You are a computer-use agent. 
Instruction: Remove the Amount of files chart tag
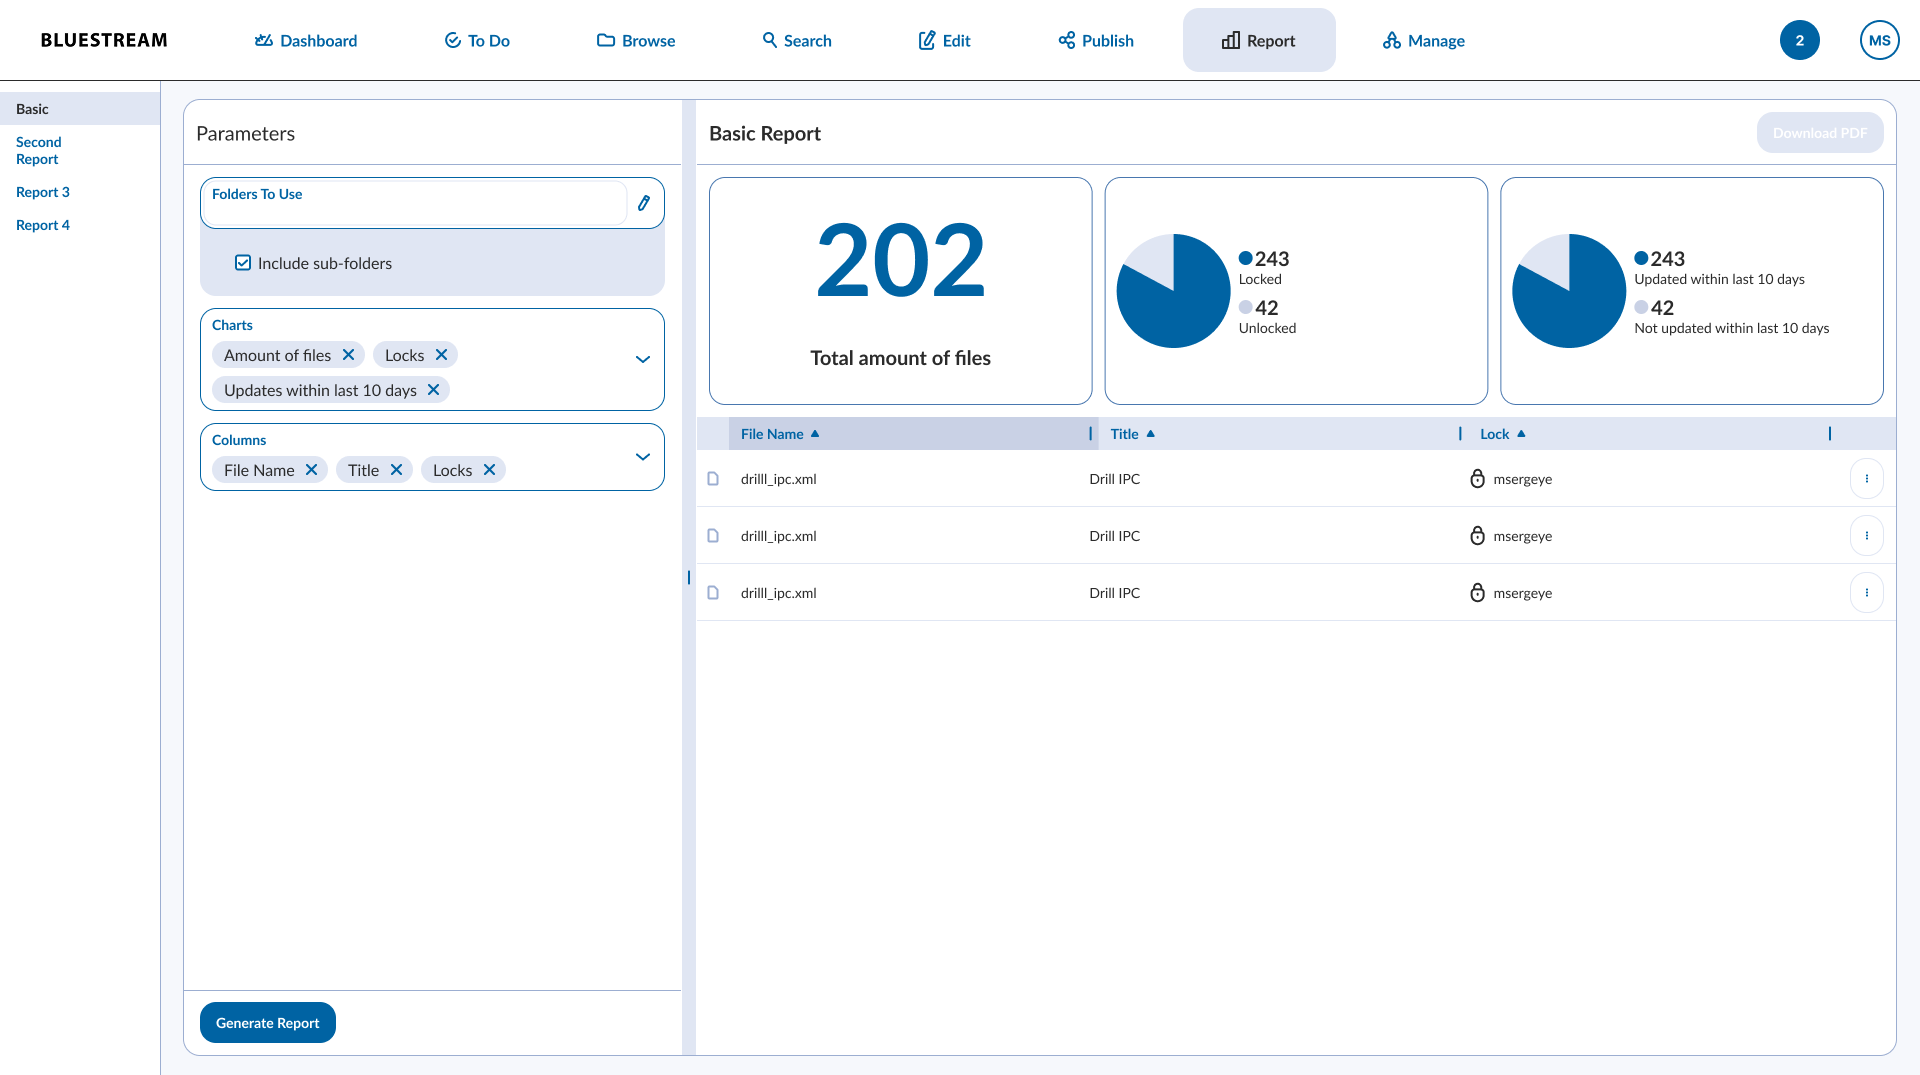click(348, 355)
